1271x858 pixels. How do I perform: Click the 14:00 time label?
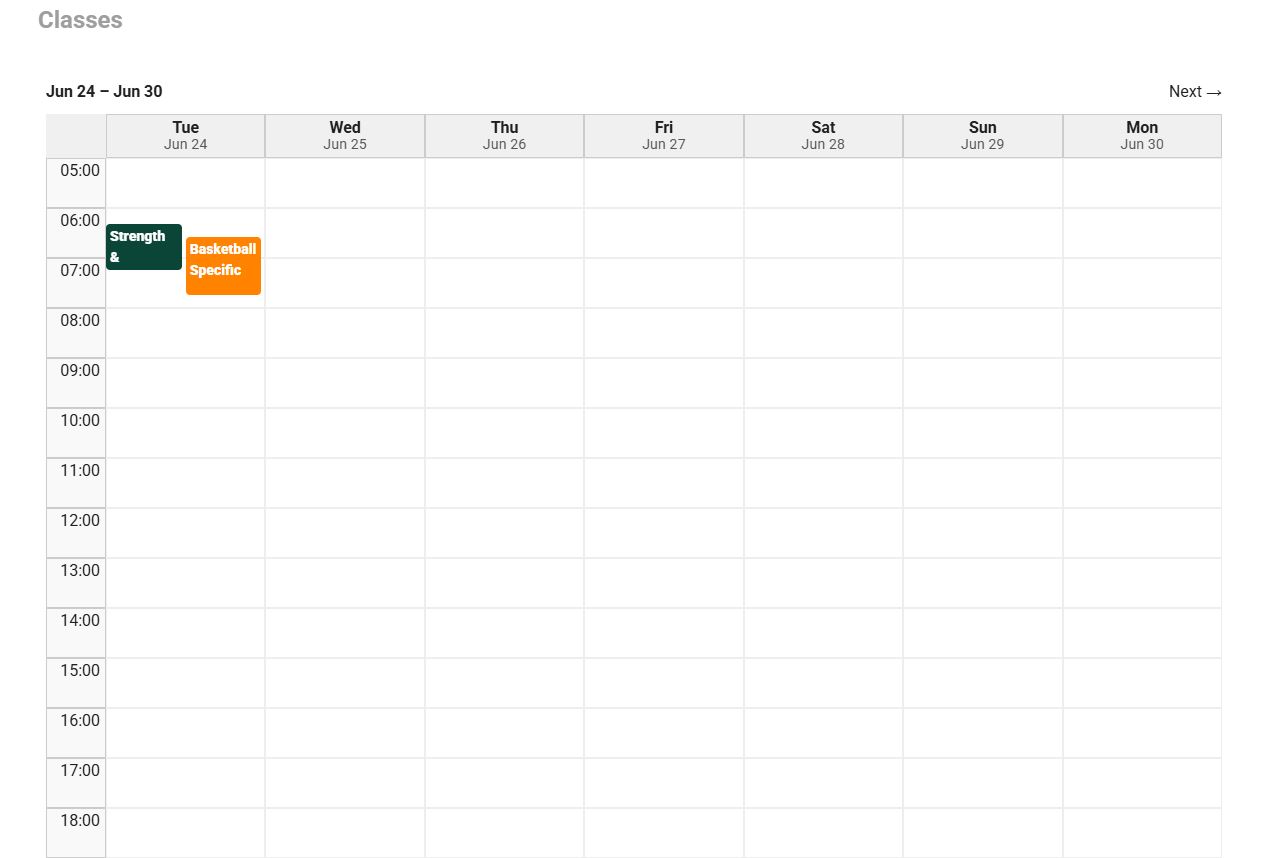[80, 621]
